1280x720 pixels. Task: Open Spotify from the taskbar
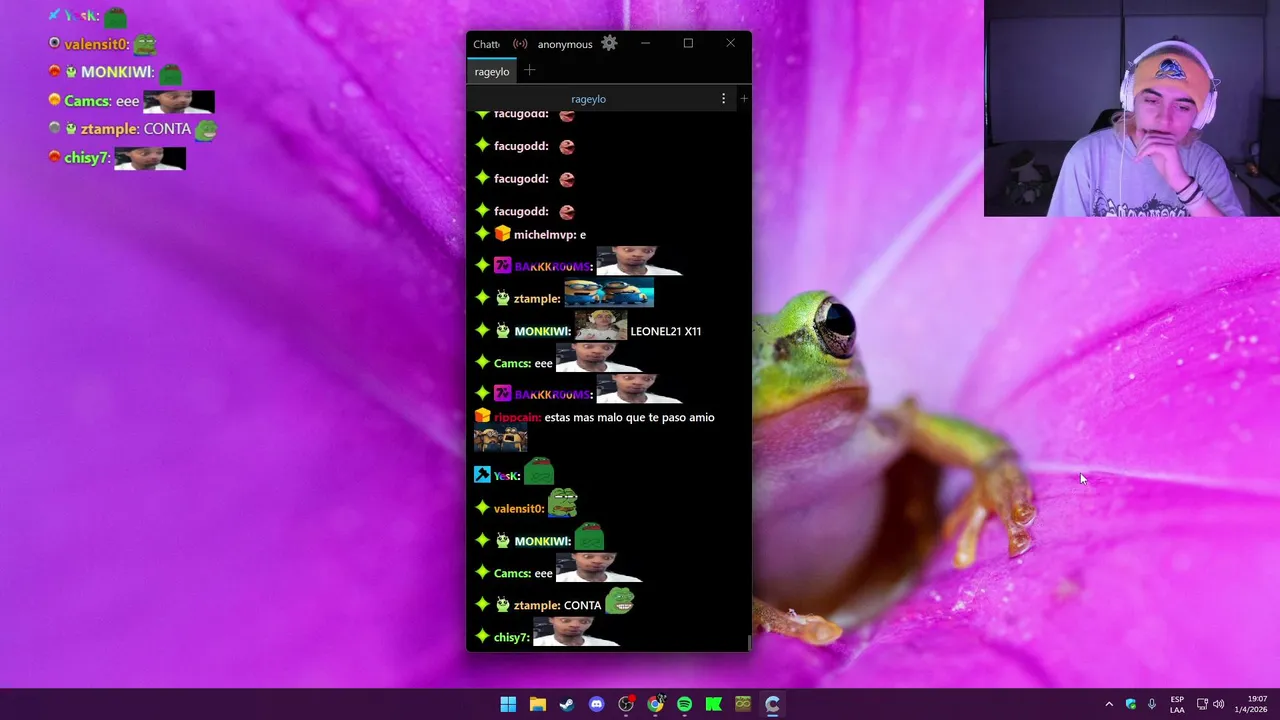point(684,704)
